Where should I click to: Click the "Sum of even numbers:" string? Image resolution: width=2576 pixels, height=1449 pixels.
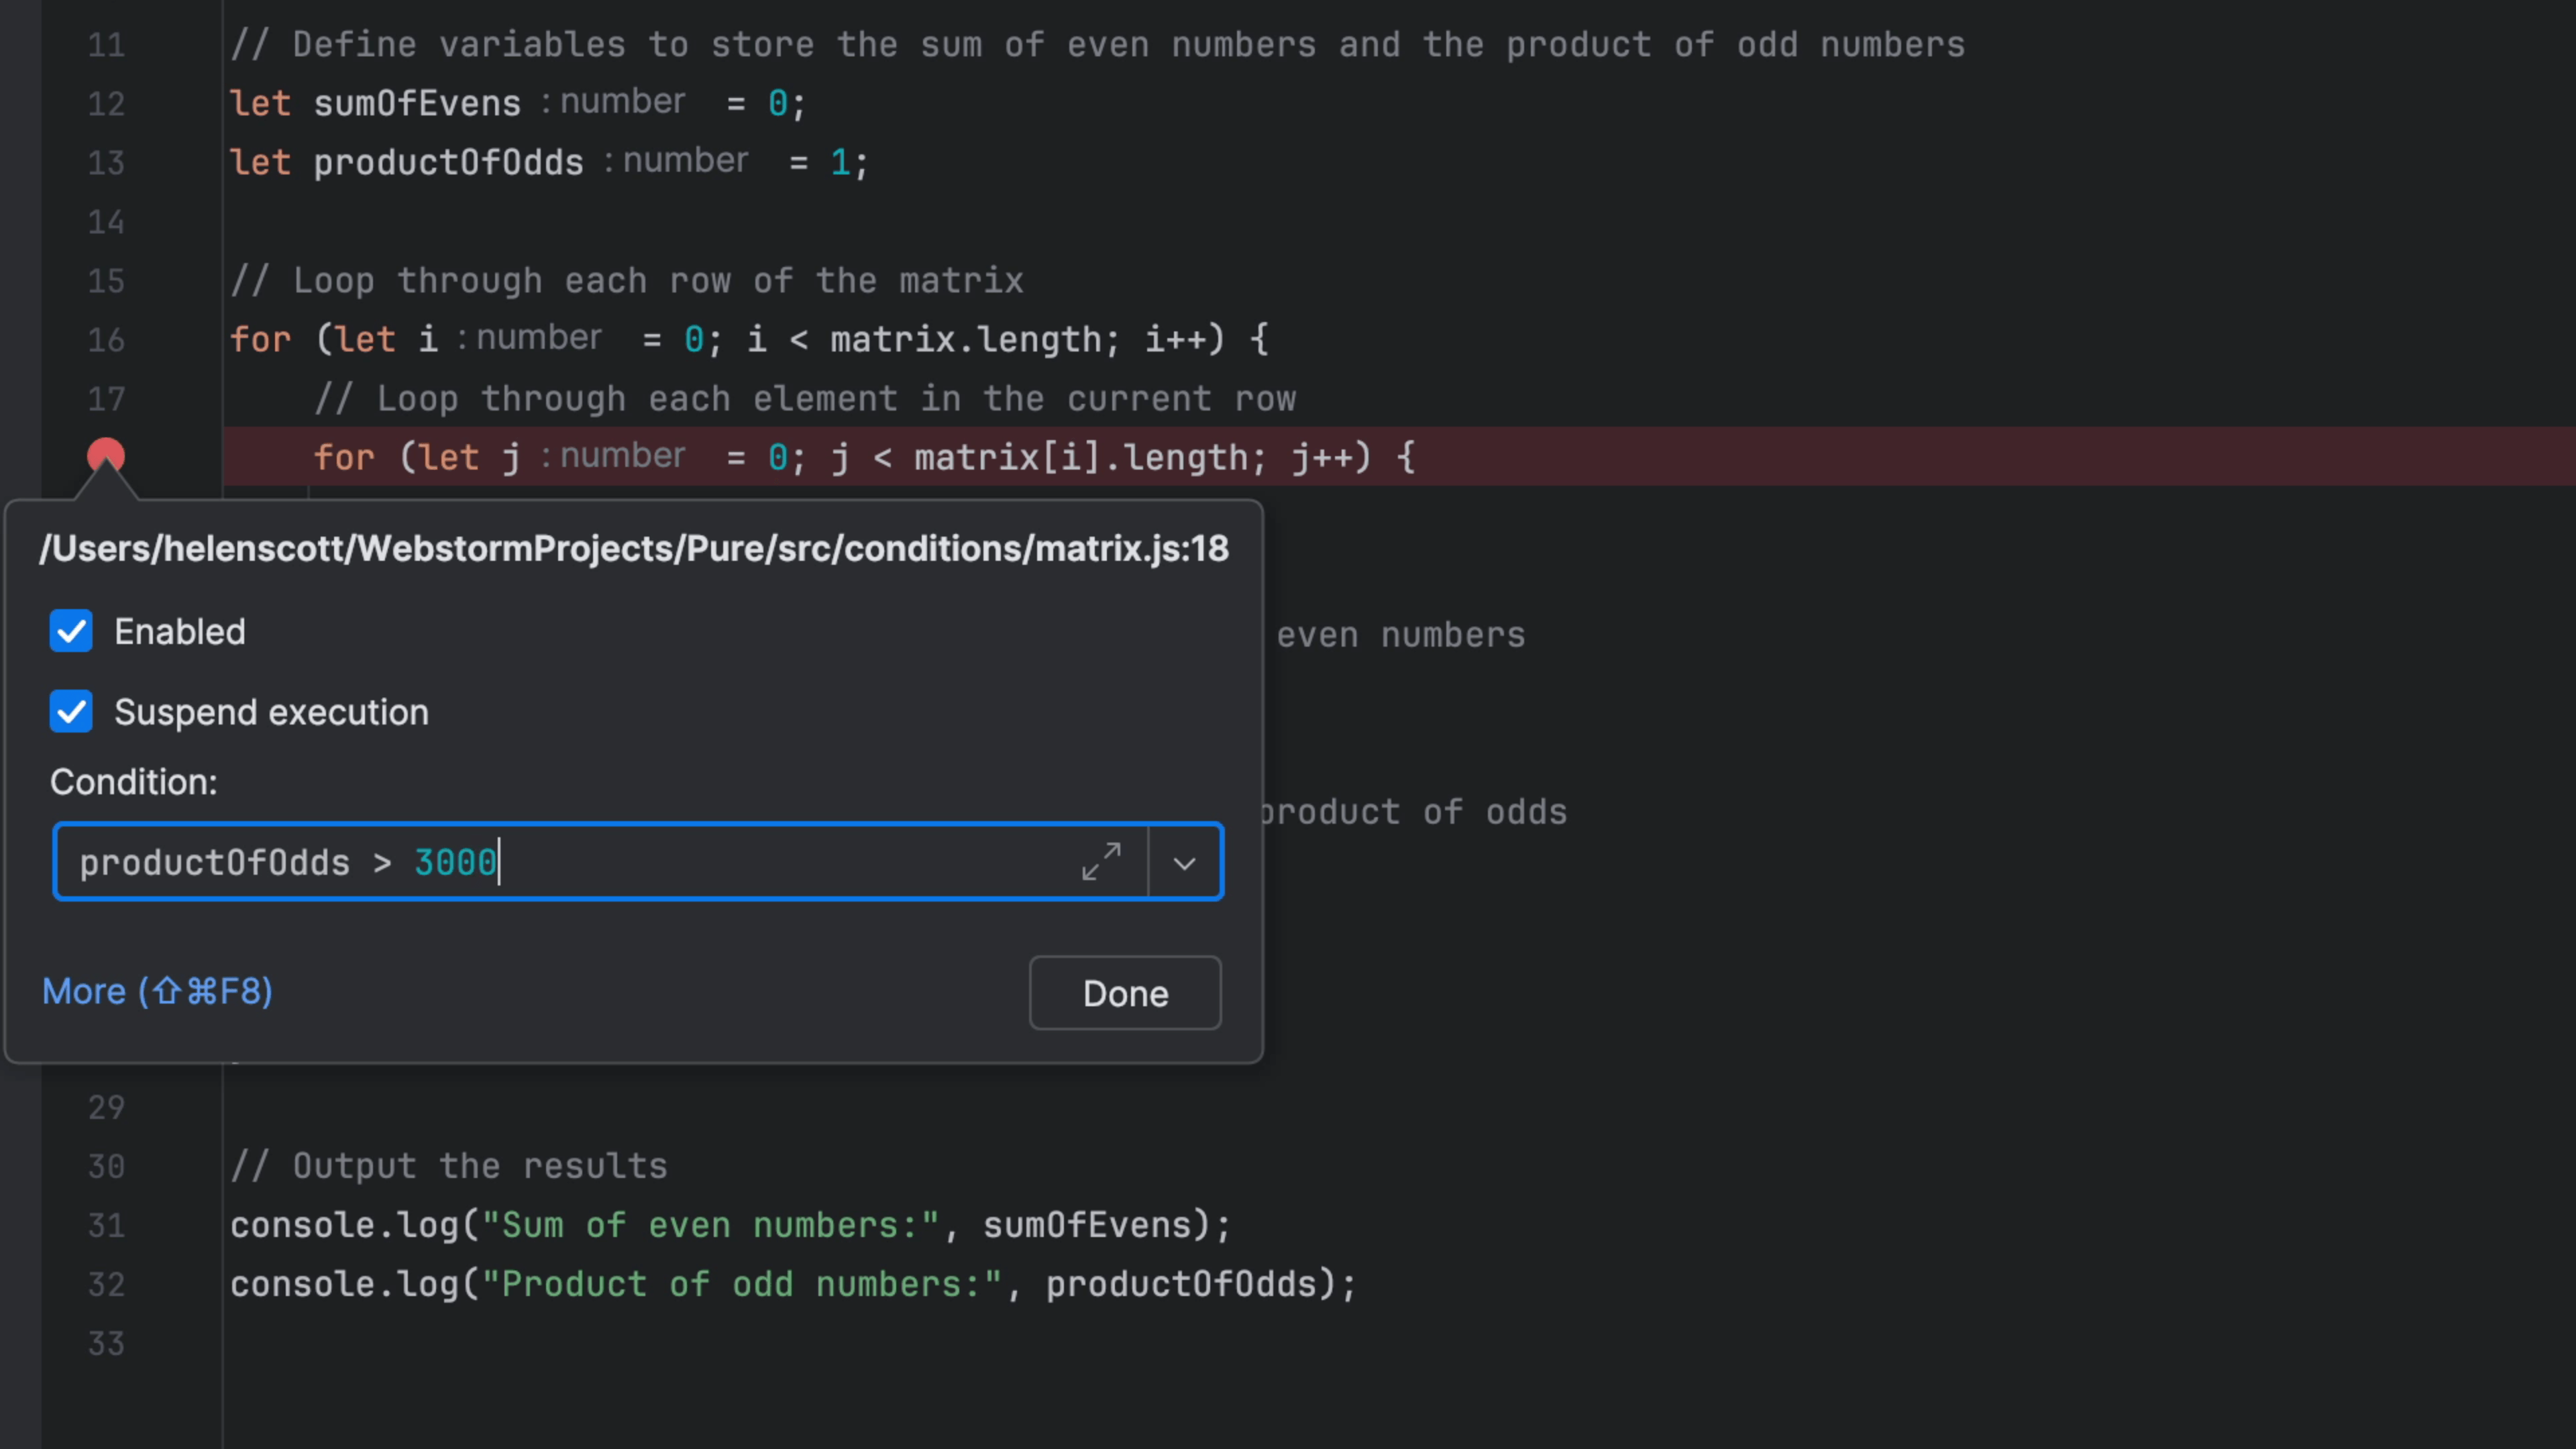pyautogui.click(x=710, y=1225)
